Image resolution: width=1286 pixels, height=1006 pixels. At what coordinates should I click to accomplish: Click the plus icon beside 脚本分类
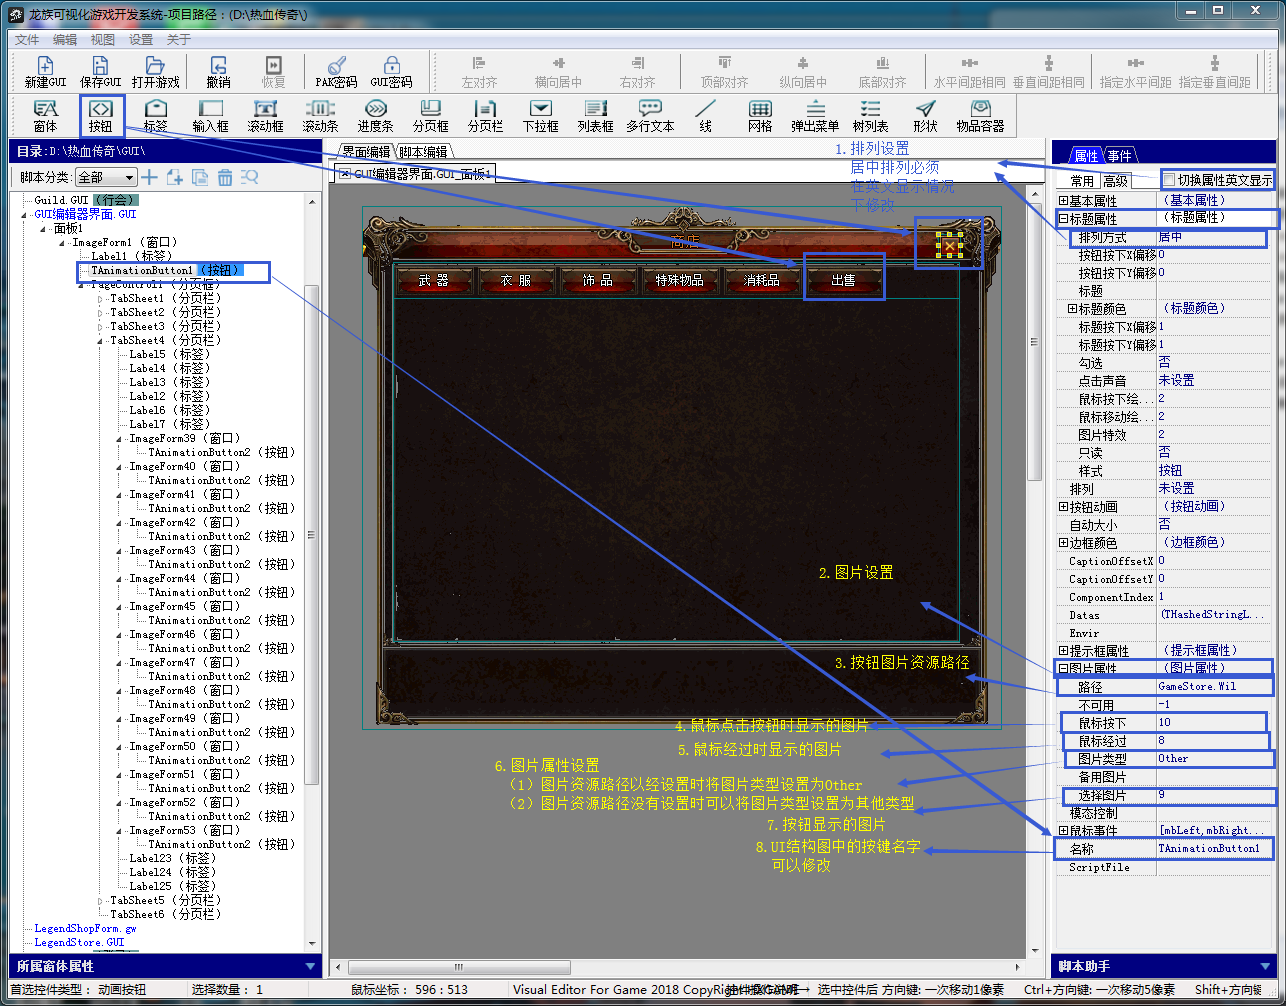(x=150, y=177)
